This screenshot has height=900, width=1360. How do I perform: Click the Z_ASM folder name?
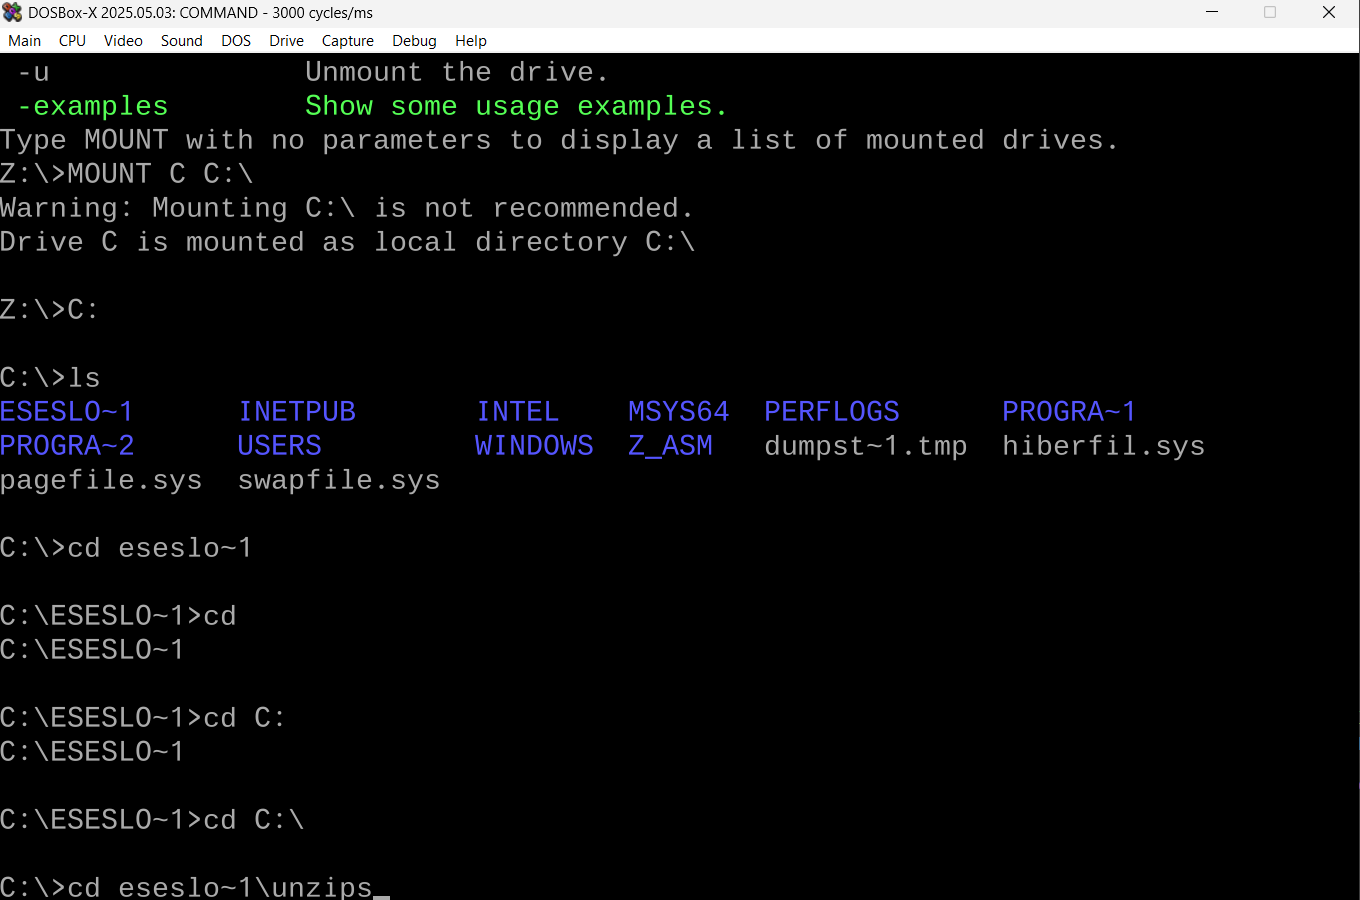click(670, 446)
